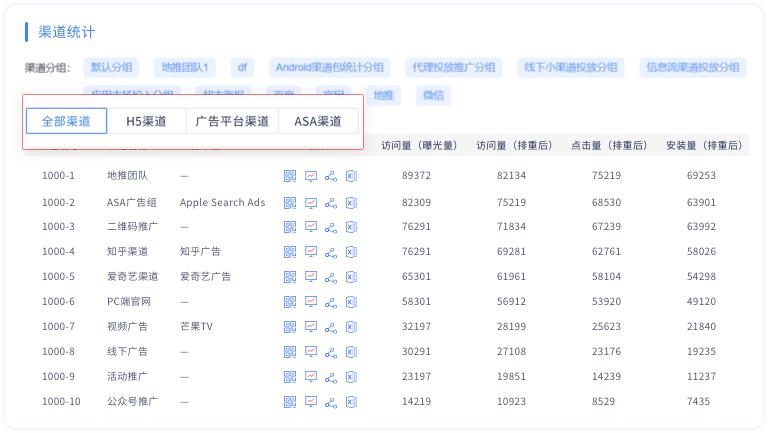
Task: Select 代理投放推广分组 group tag
Action: click(x=454, y=67)
